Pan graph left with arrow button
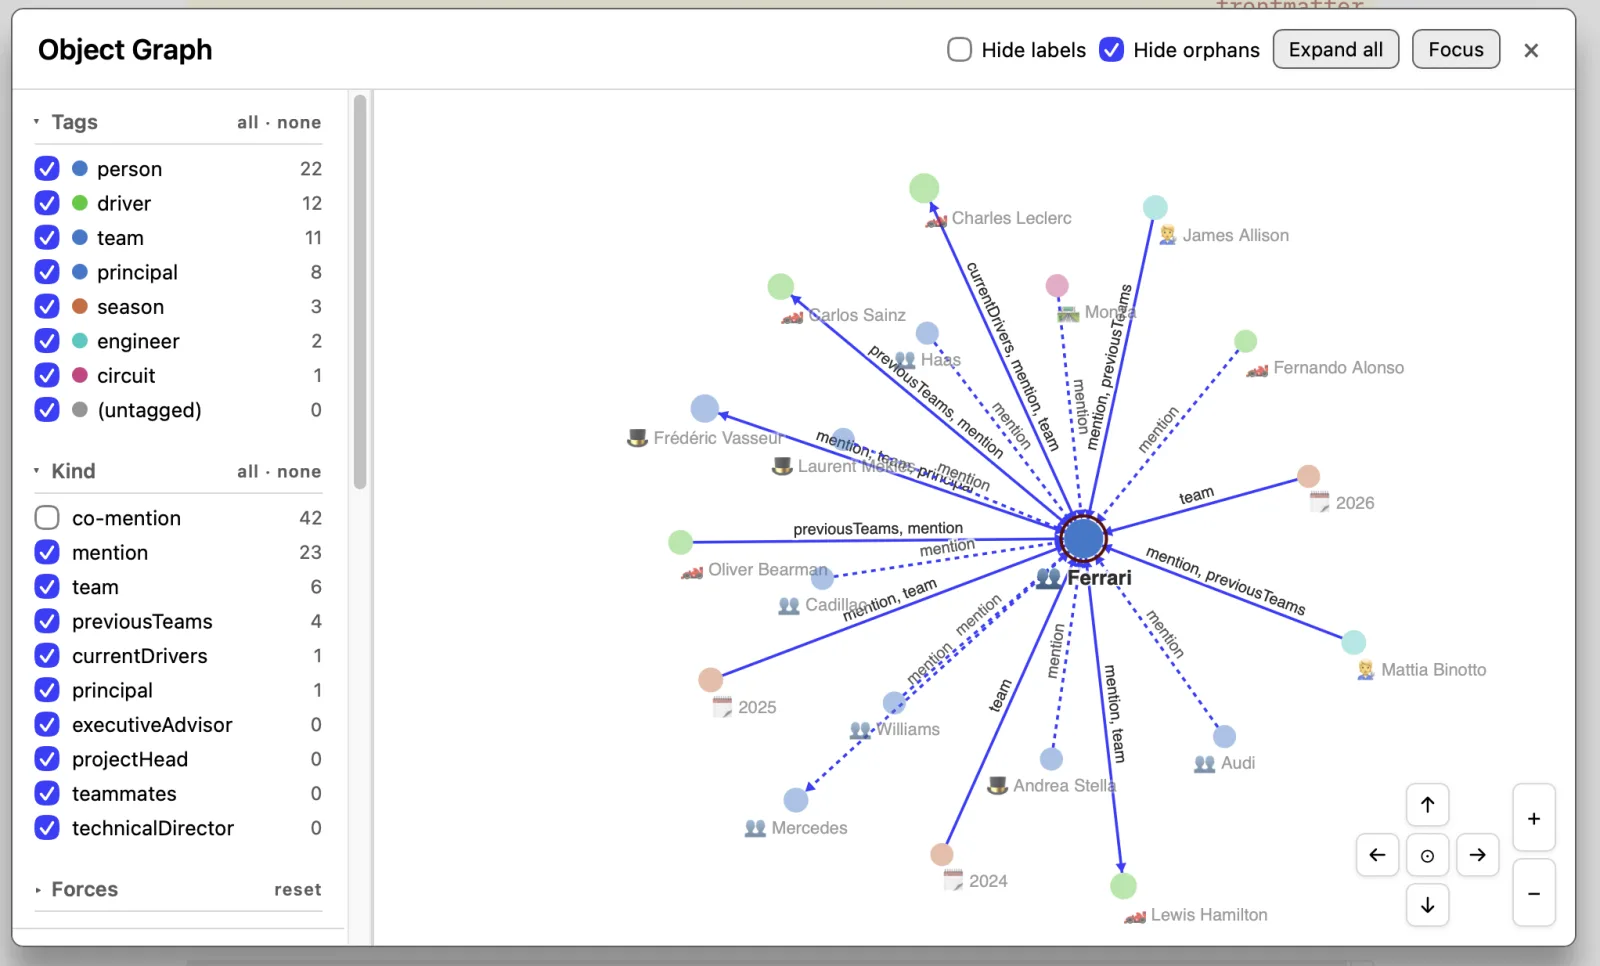 coord(1377,855)
